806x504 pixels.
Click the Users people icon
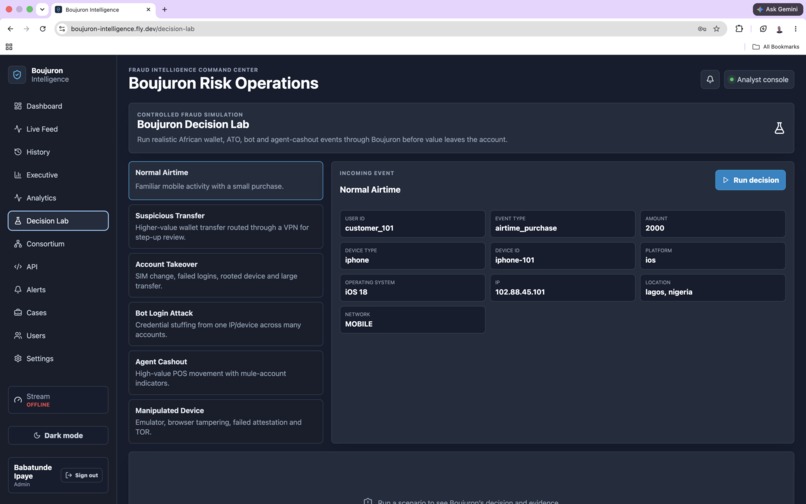18,335
